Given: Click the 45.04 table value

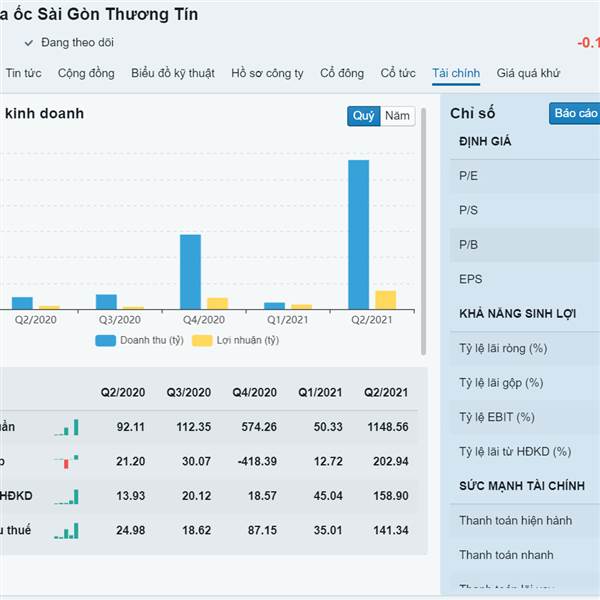Looking at the screenshot, I should 328,496.
